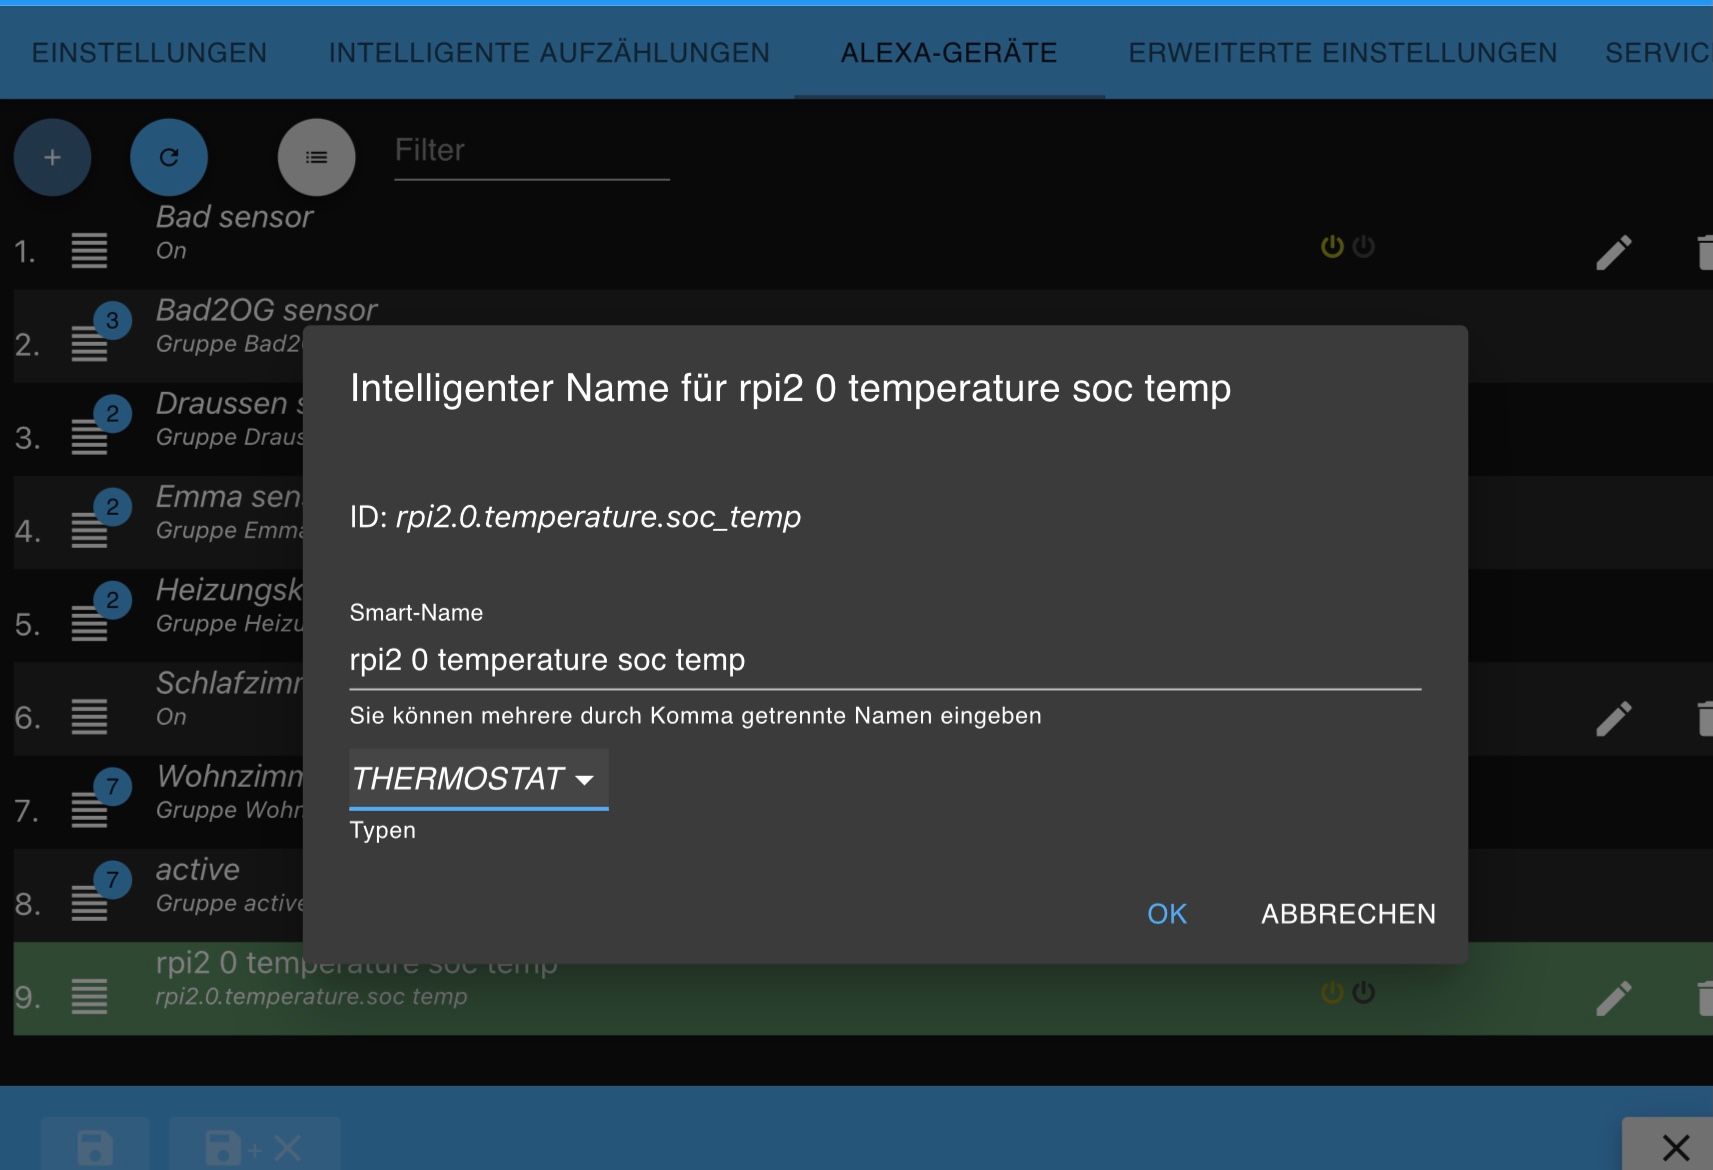Image resolution: width=1713 pixels, height=1170 pixels.
Task: Expand the active group badge showing 7
Action: click(112, 880)
